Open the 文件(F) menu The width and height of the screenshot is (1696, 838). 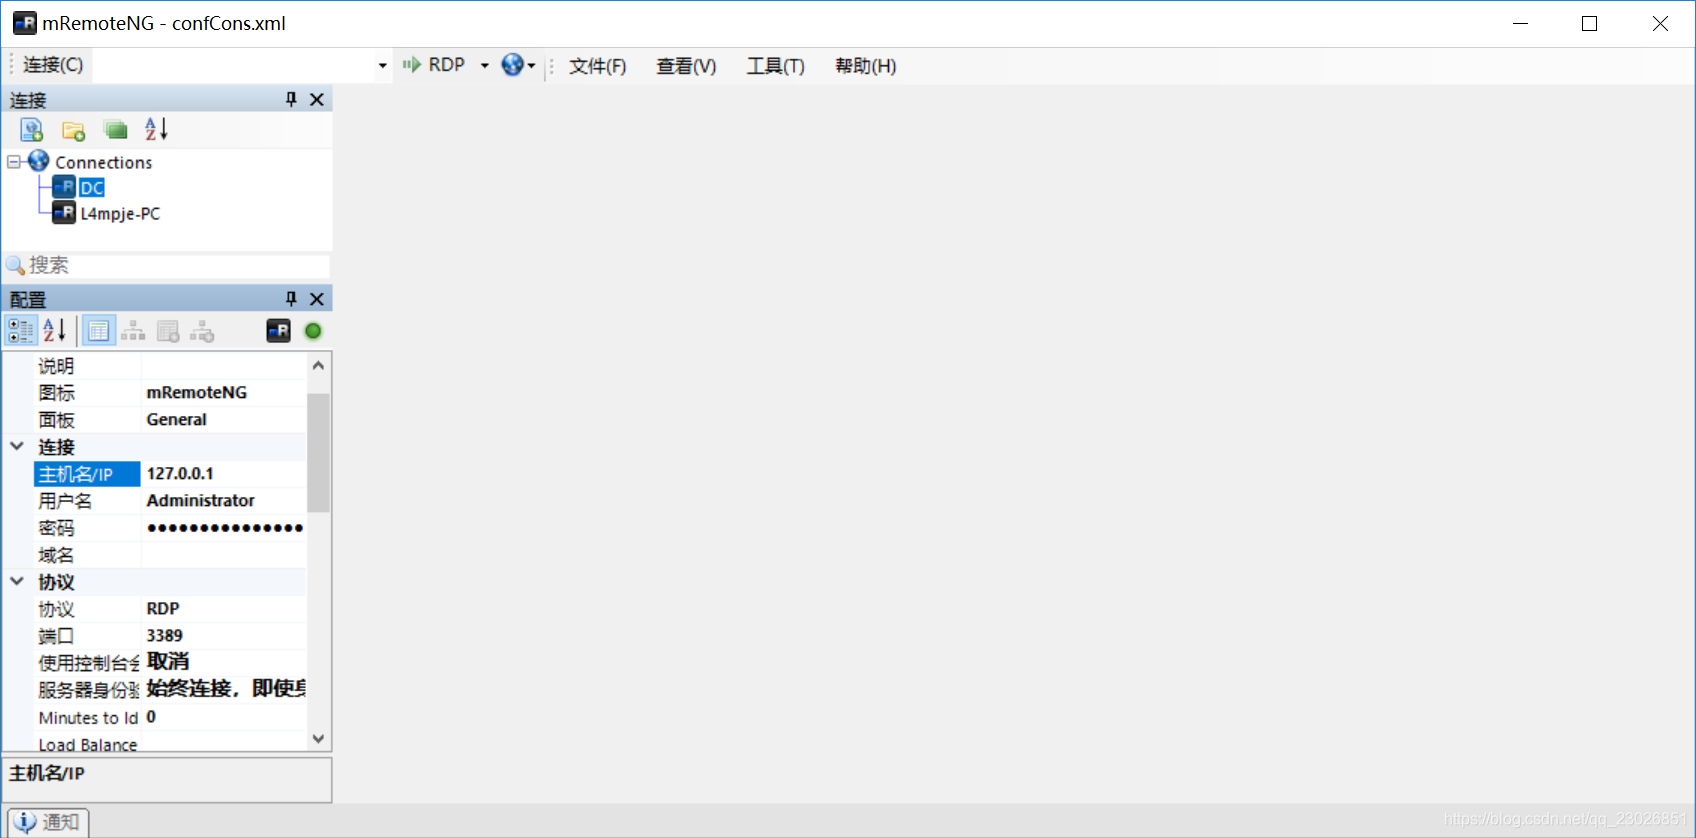tap(597, 66)
